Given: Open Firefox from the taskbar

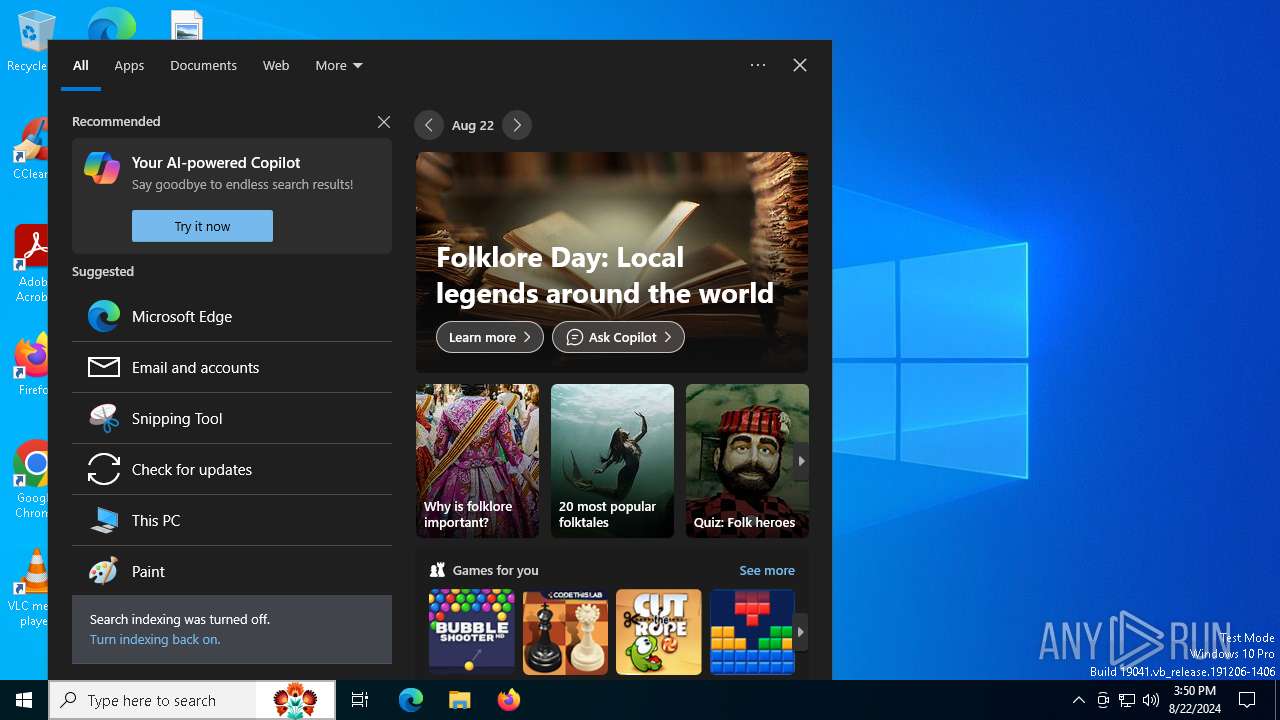Looking at the screenshot, I should [509, 700].
